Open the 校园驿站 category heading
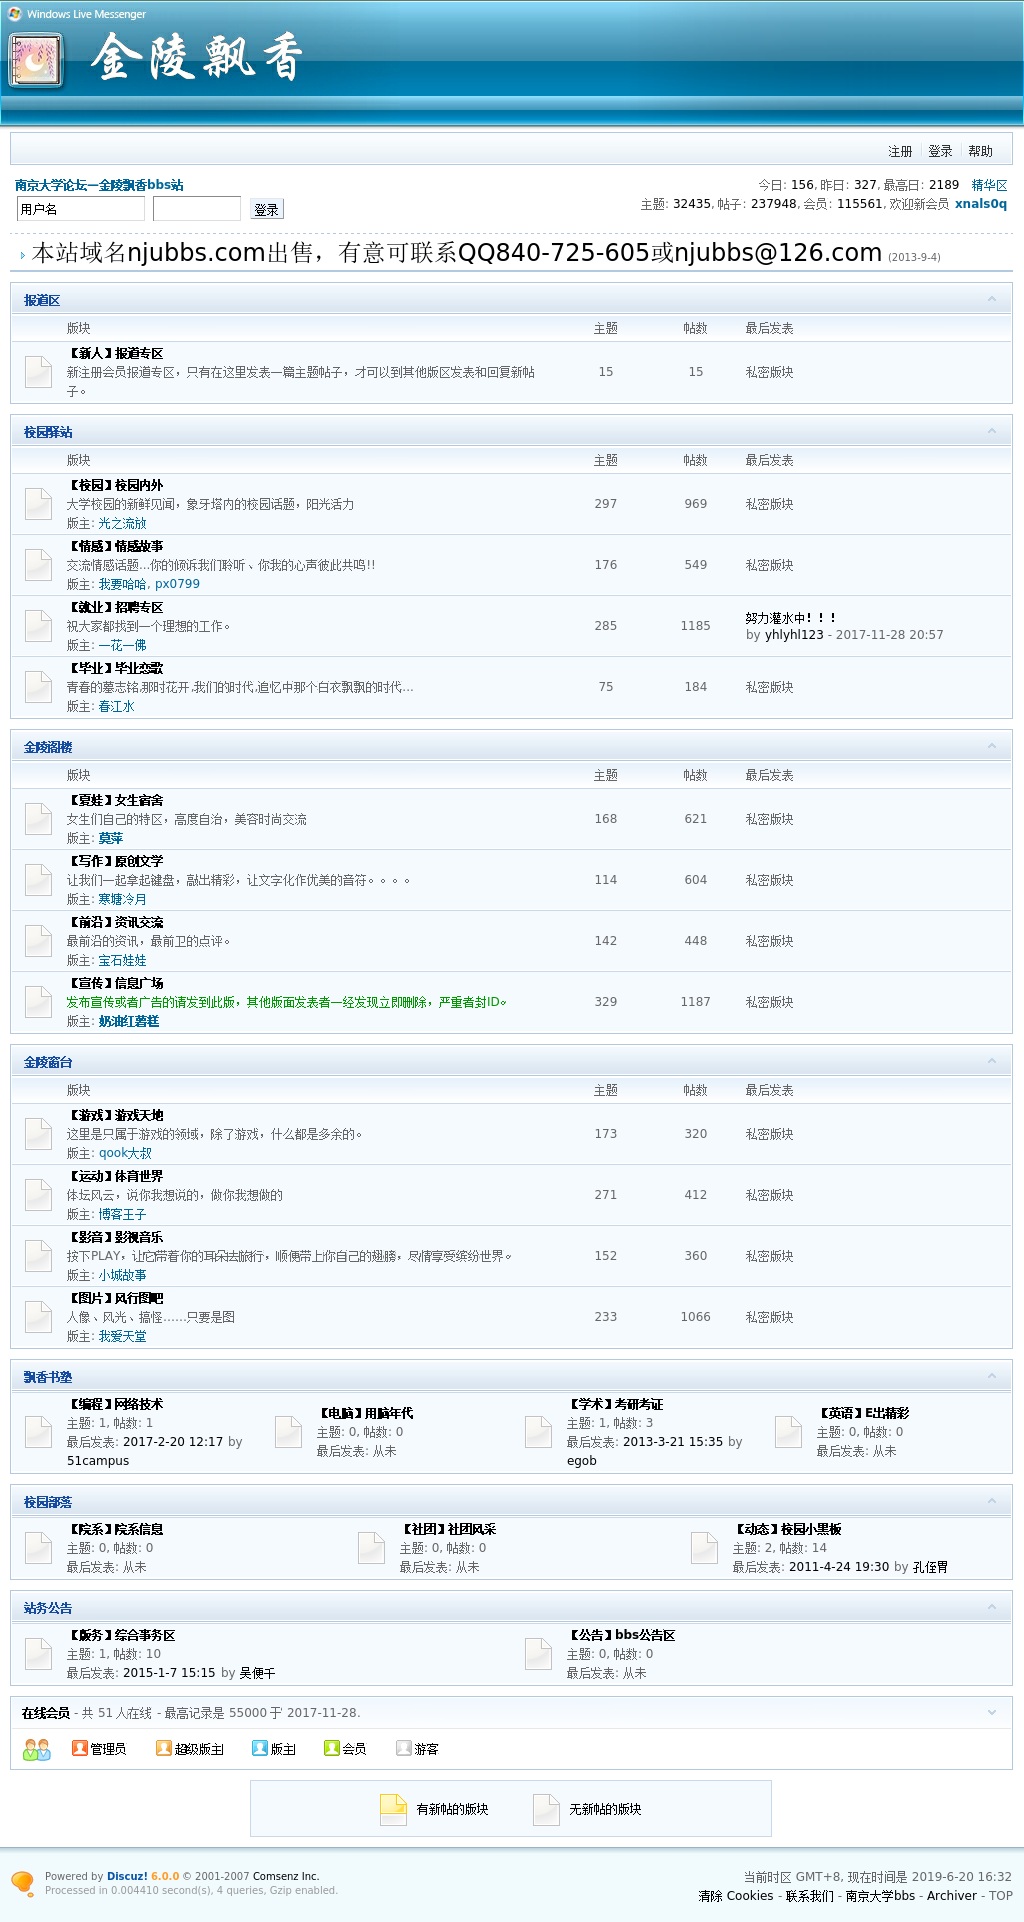 (x=48, y=432)
